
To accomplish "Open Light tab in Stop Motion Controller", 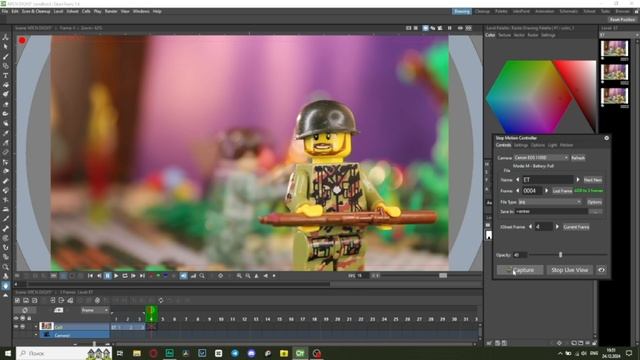I will pos(552,145).
